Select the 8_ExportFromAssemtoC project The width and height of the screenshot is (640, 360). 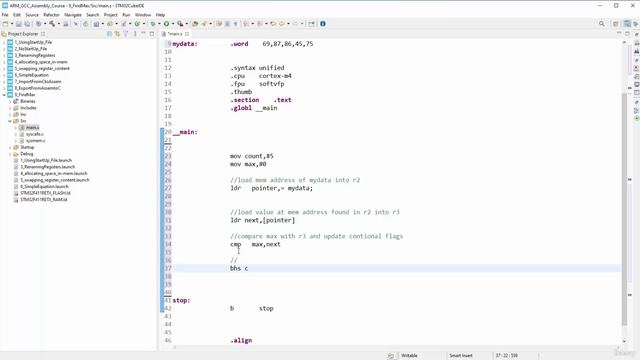click(x=38, y=88)
